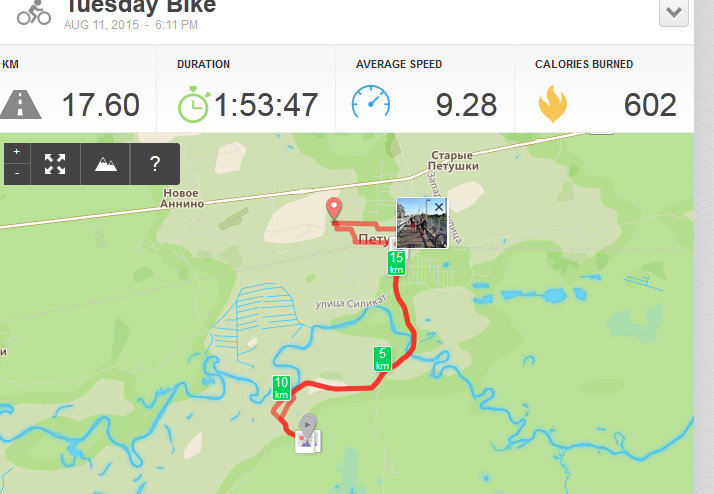714x494 pixels.
Task: Click the red finish location pin
Action: point(334,209)
